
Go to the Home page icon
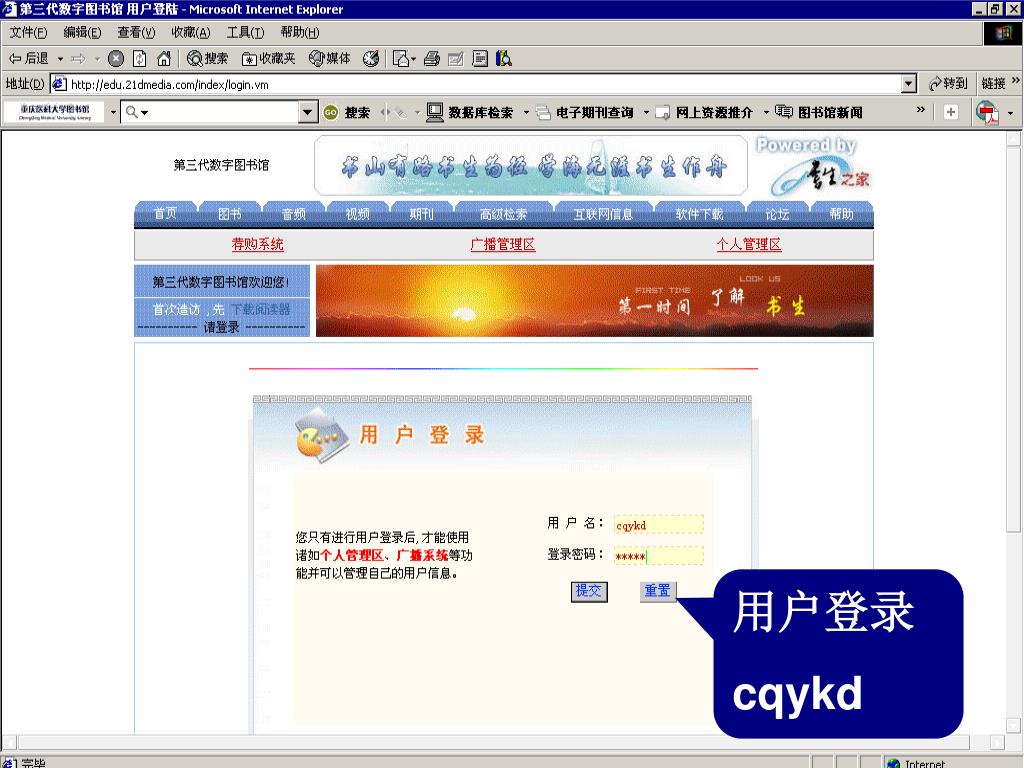pos(164,59)
